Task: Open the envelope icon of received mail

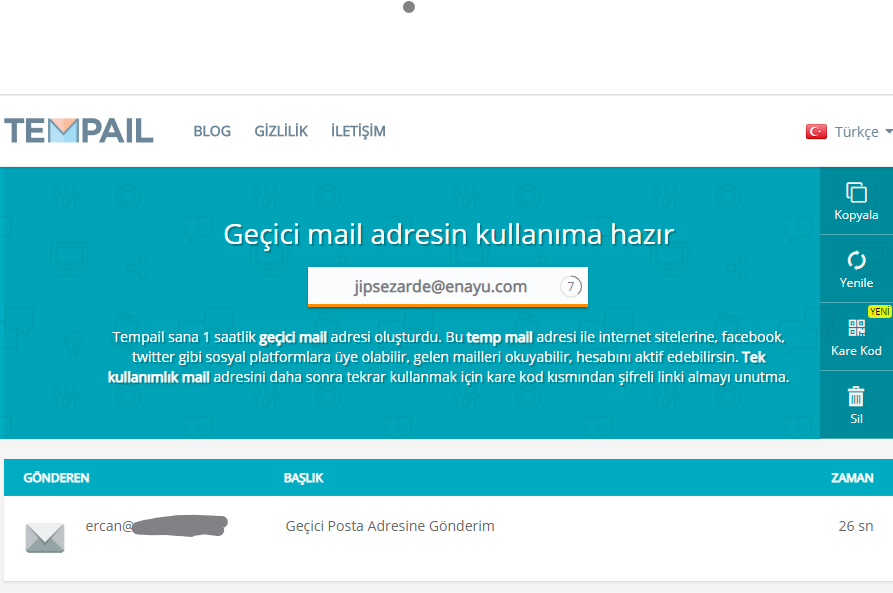Action: pyautogui.click(x=45, y=537)
